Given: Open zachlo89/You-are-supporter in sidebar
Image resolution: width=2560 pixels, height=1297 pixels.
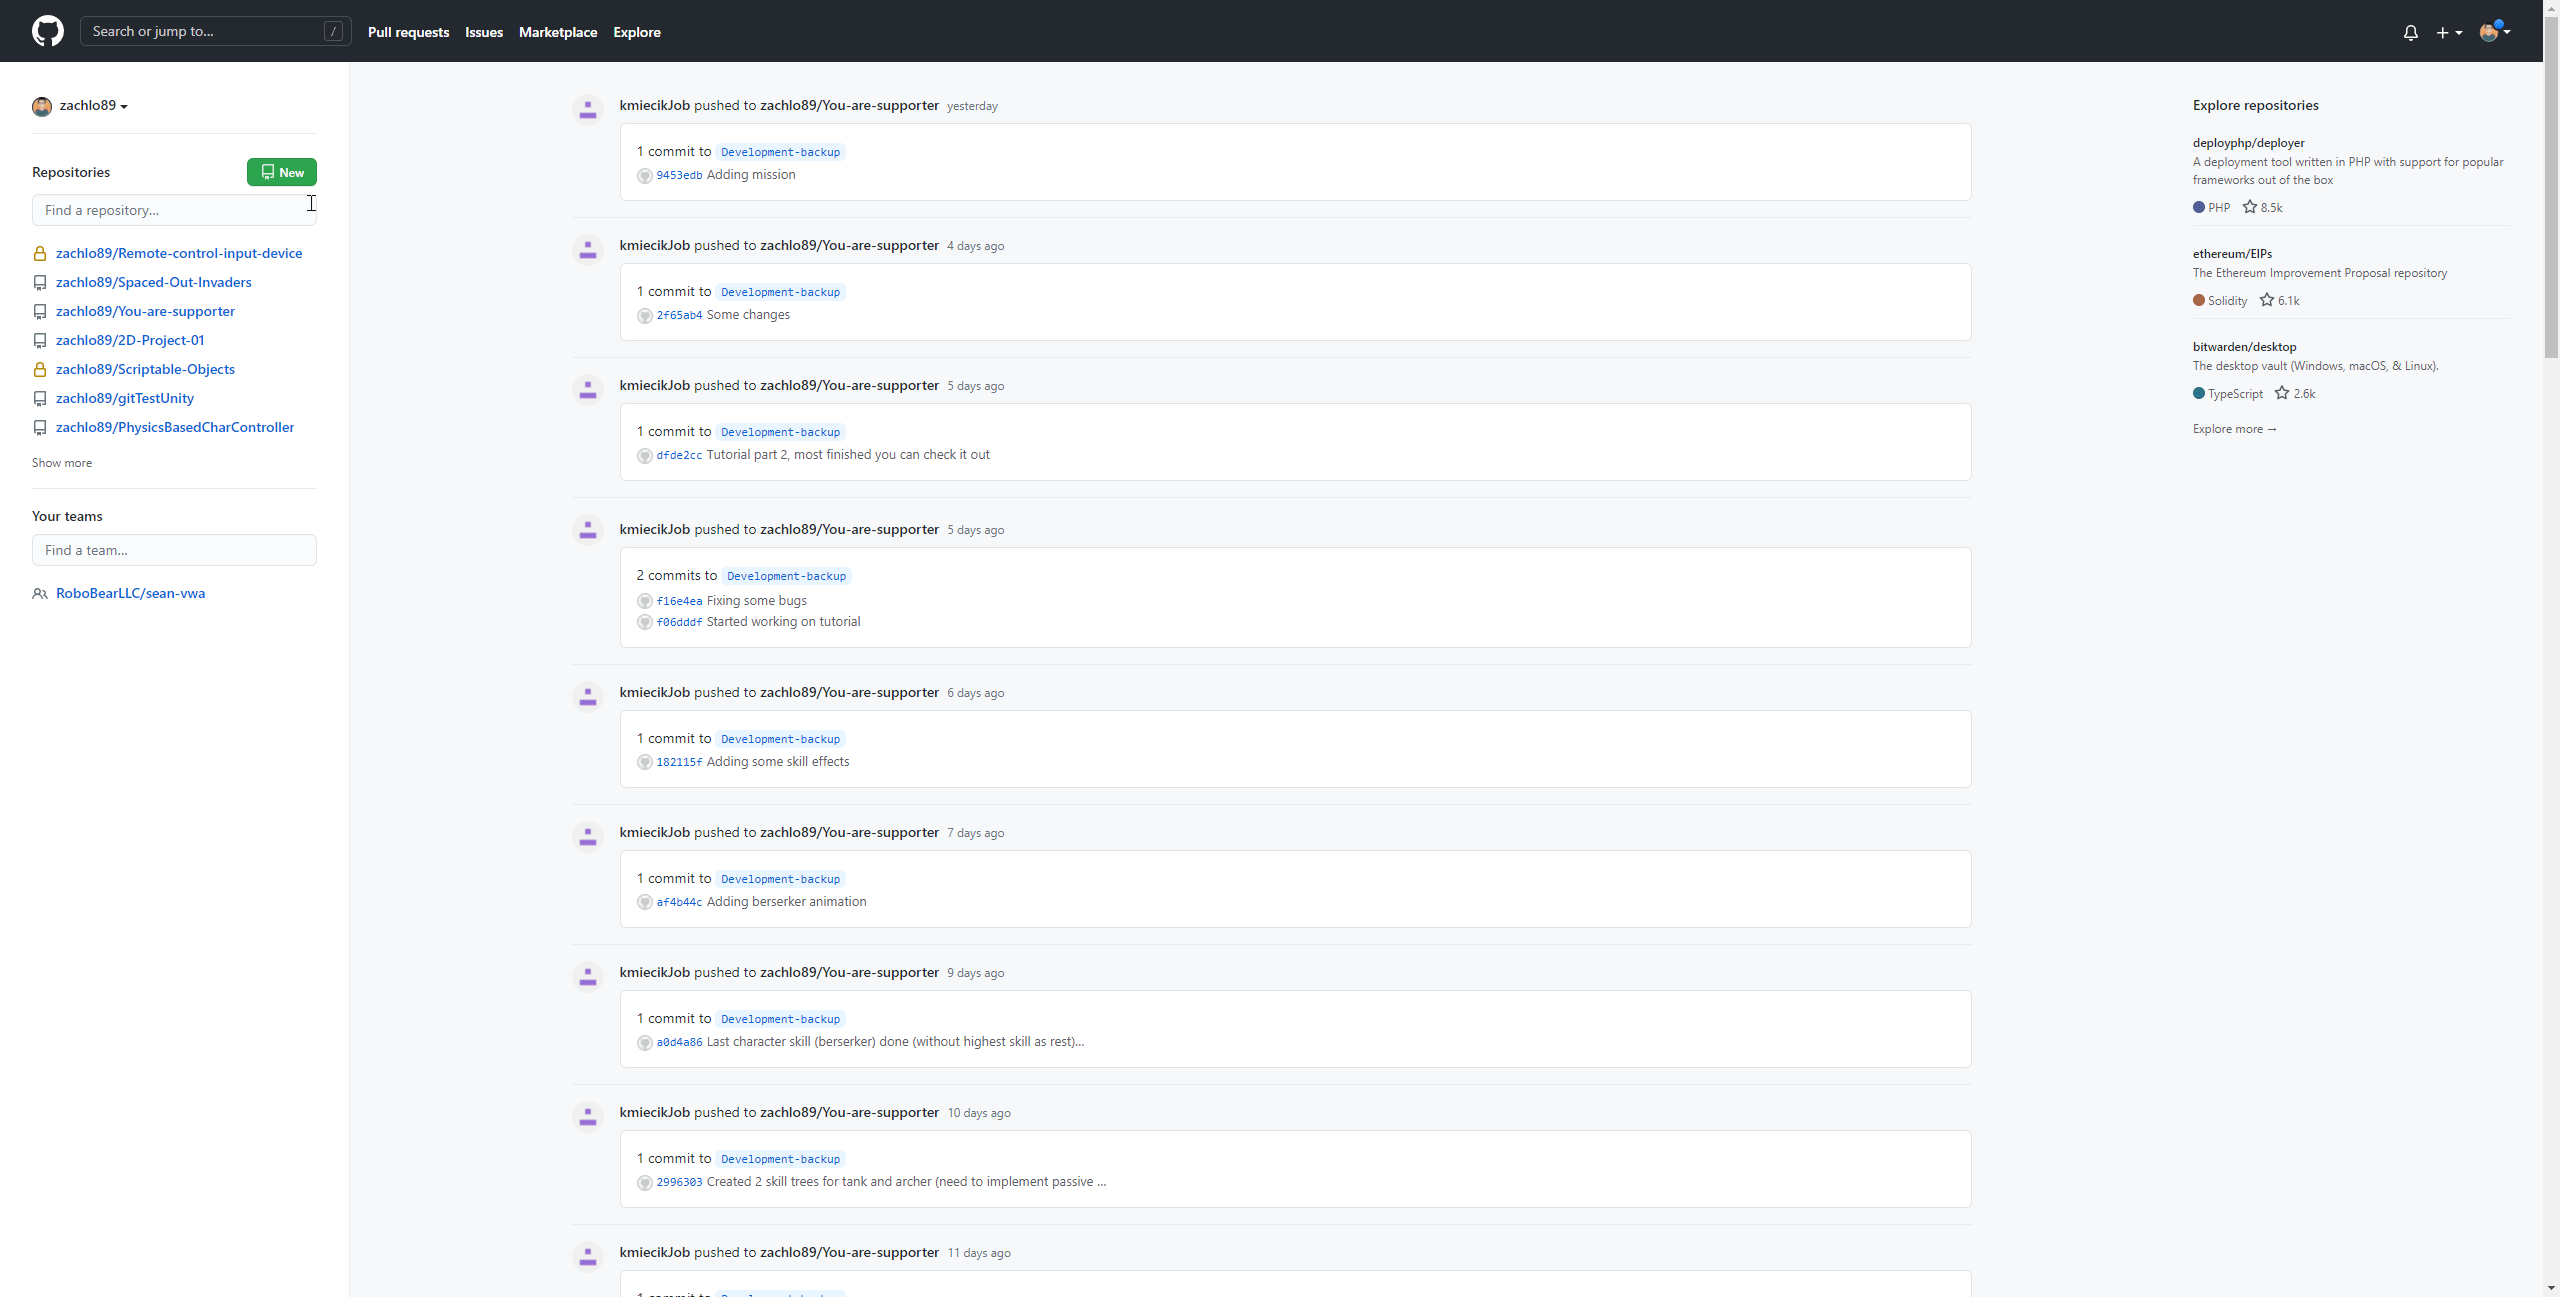Looking at the screenshot, I should [x=145, y=311].
